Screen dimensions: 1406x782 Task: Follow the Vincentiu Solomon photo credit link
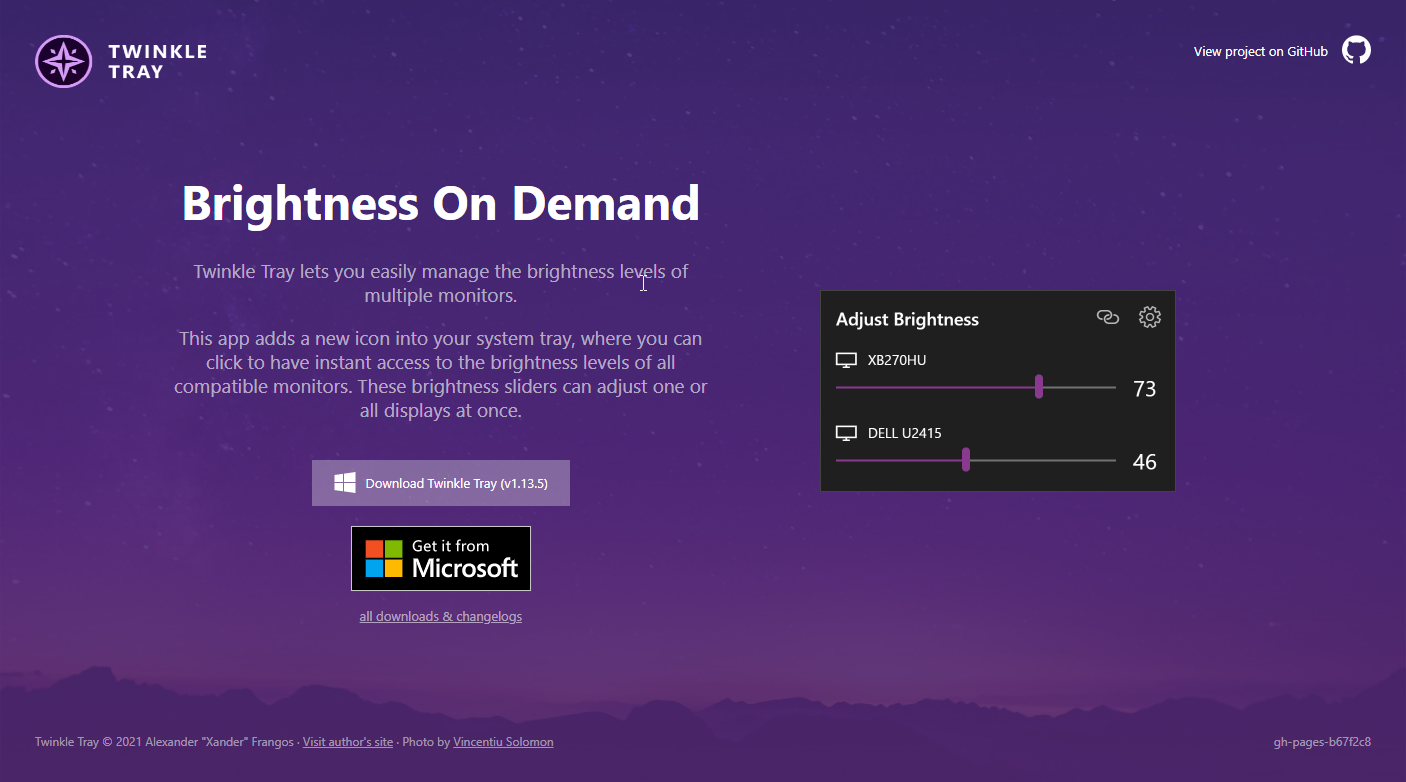point(503,742)
